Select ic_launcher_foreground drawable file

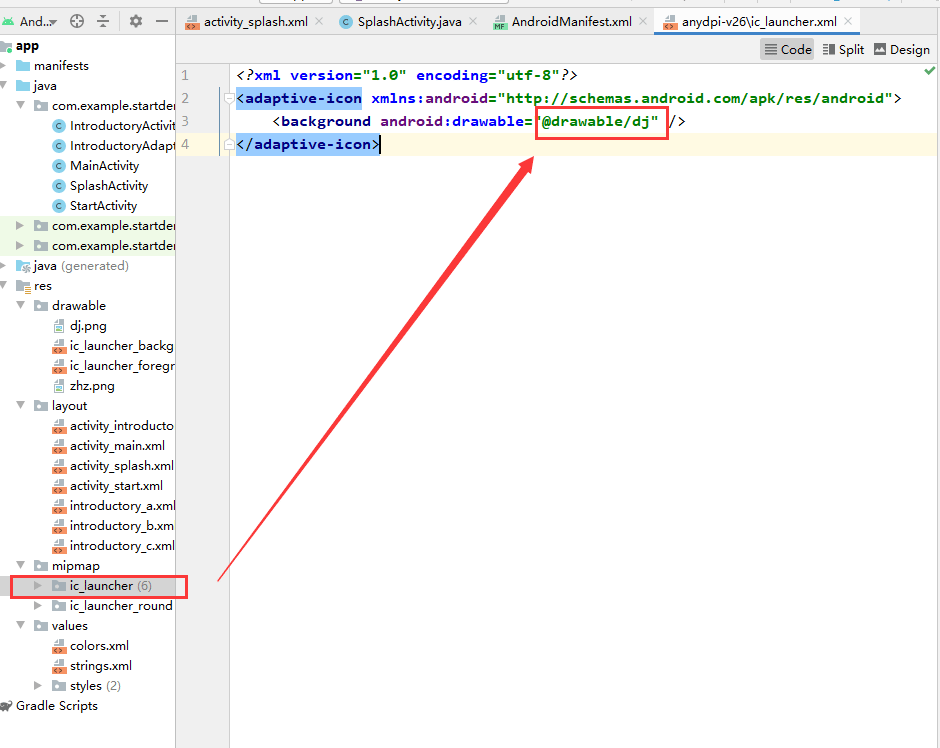coord(122,366)
